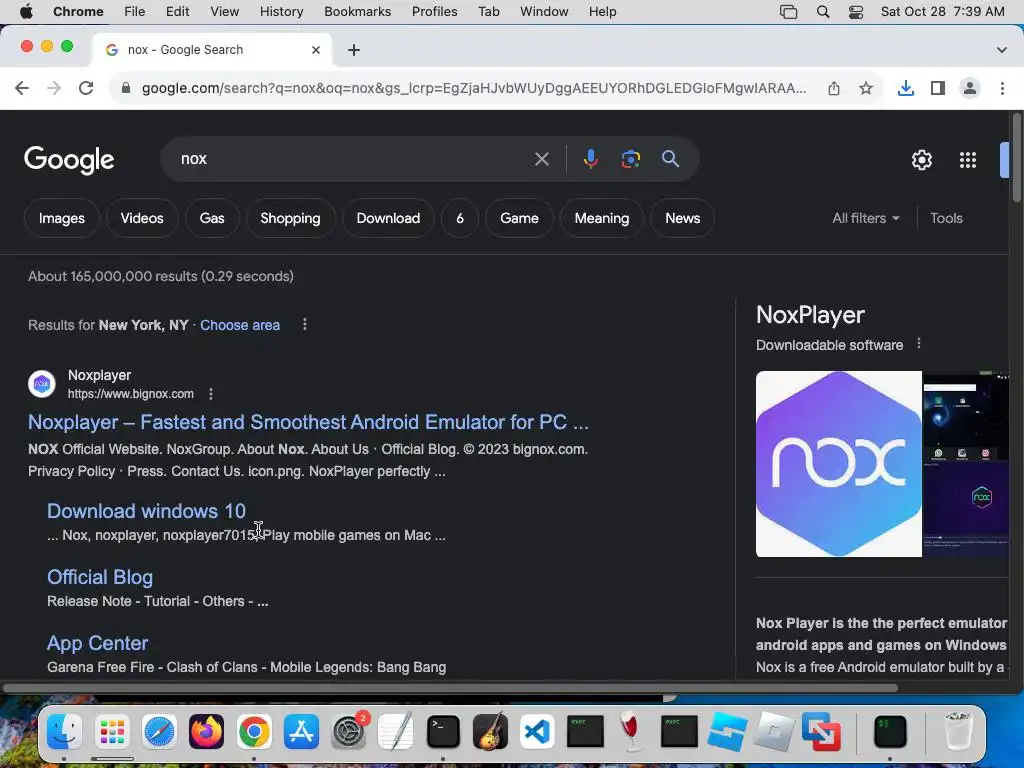Viewport: 1024px width, 768px height.
Task: Open Firefox in the Dock
Action: [206, 731]
